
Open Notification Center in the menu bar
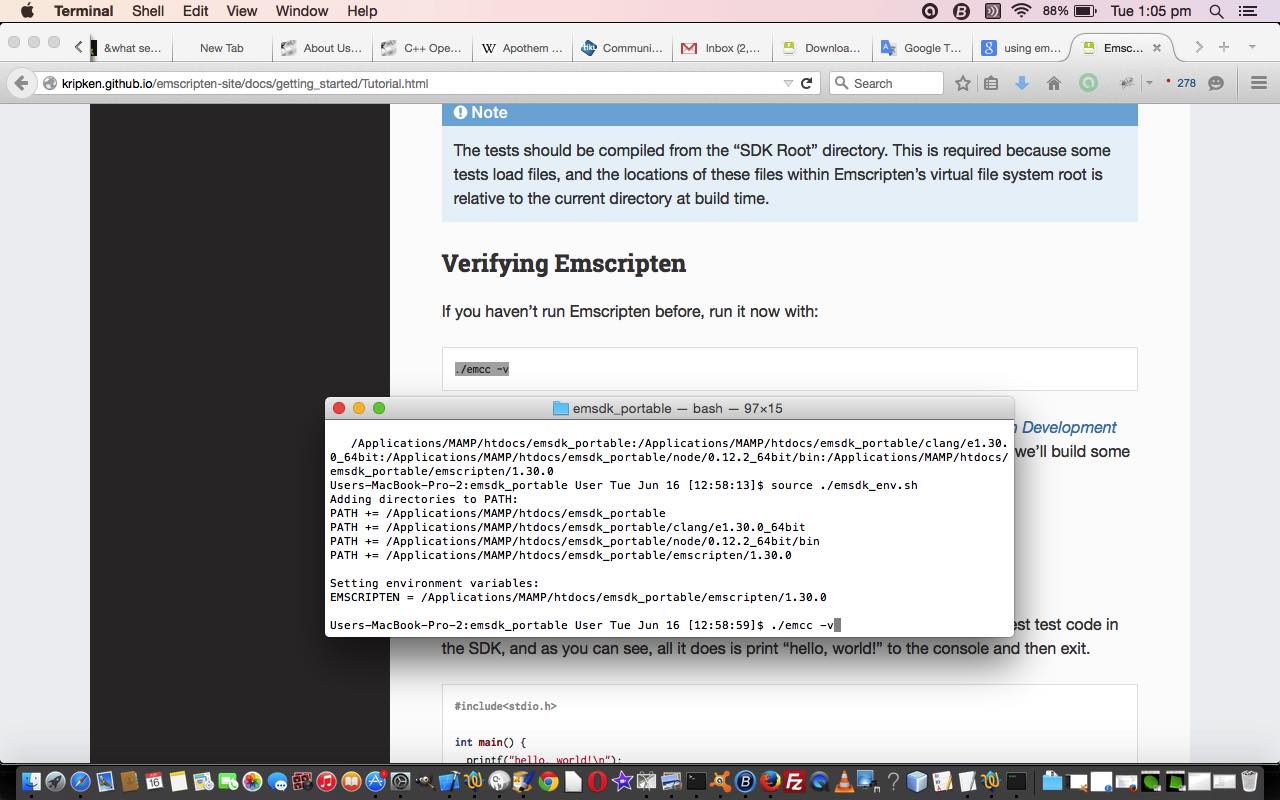click(x=1247, y=11)
